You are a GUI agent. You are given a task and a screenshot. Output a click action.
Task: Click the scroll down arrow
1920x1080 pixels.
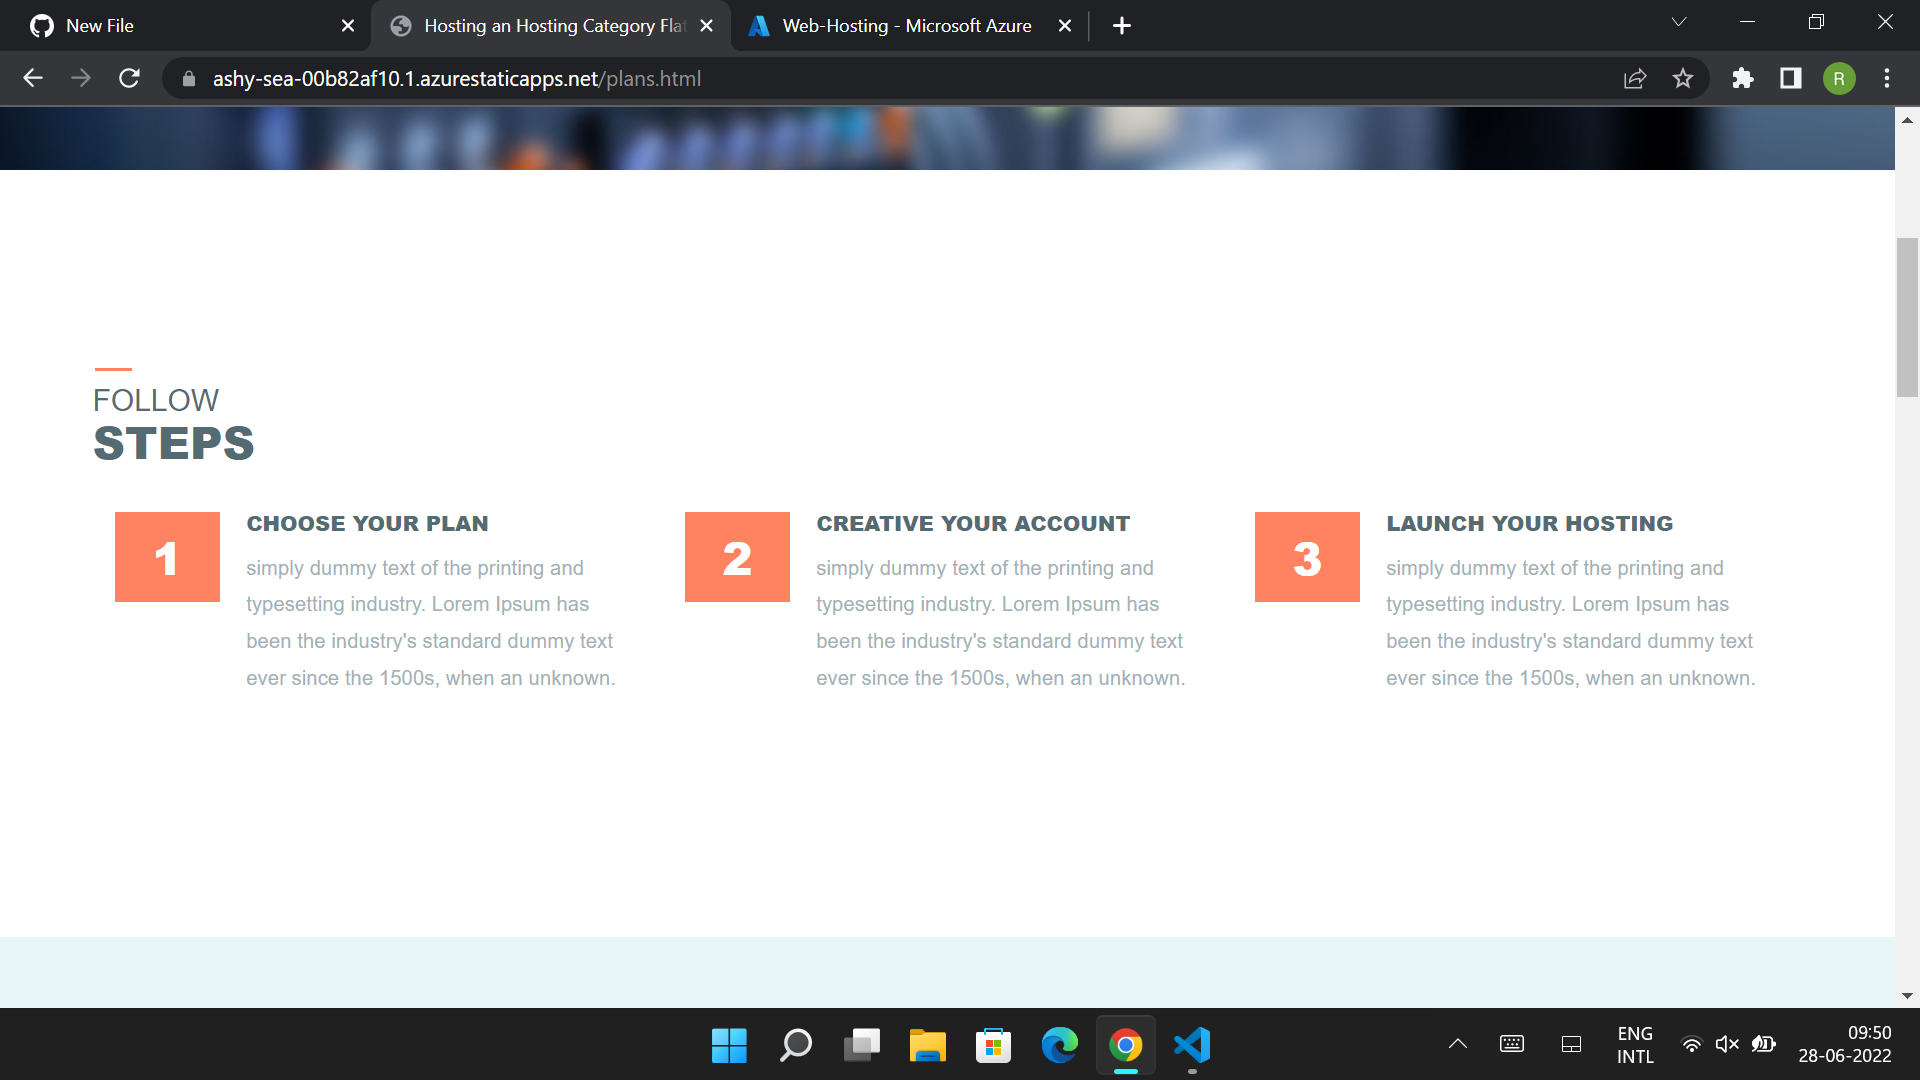(1907, 996)
